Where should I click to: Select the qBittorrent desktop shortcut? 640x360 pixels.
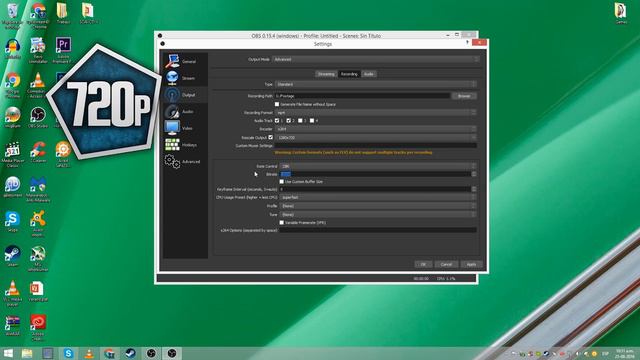click(12, 187)
